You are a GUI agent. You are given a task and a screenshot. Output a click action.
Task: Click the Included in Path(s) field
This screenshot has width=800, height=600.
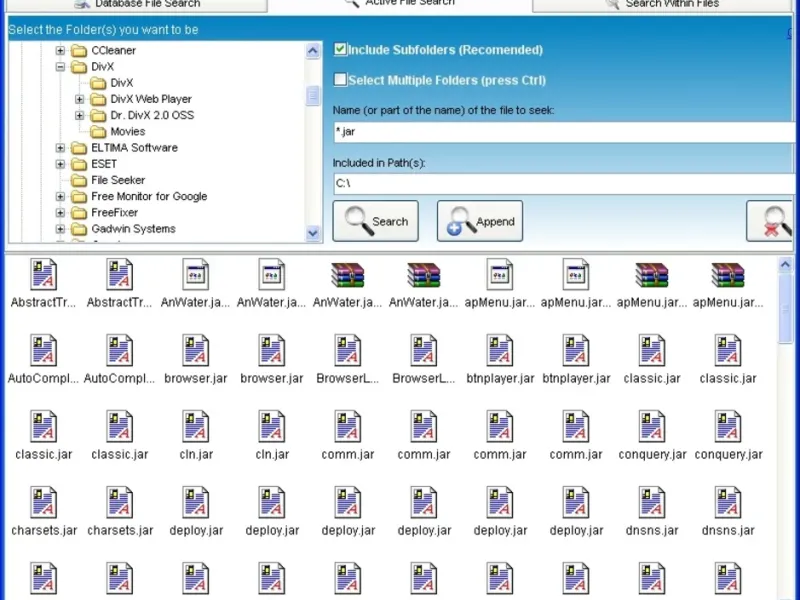565,184
